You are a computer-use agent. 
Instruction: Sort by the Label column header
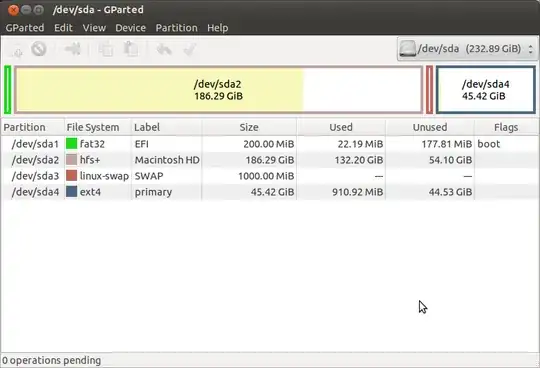coord(166,127)
